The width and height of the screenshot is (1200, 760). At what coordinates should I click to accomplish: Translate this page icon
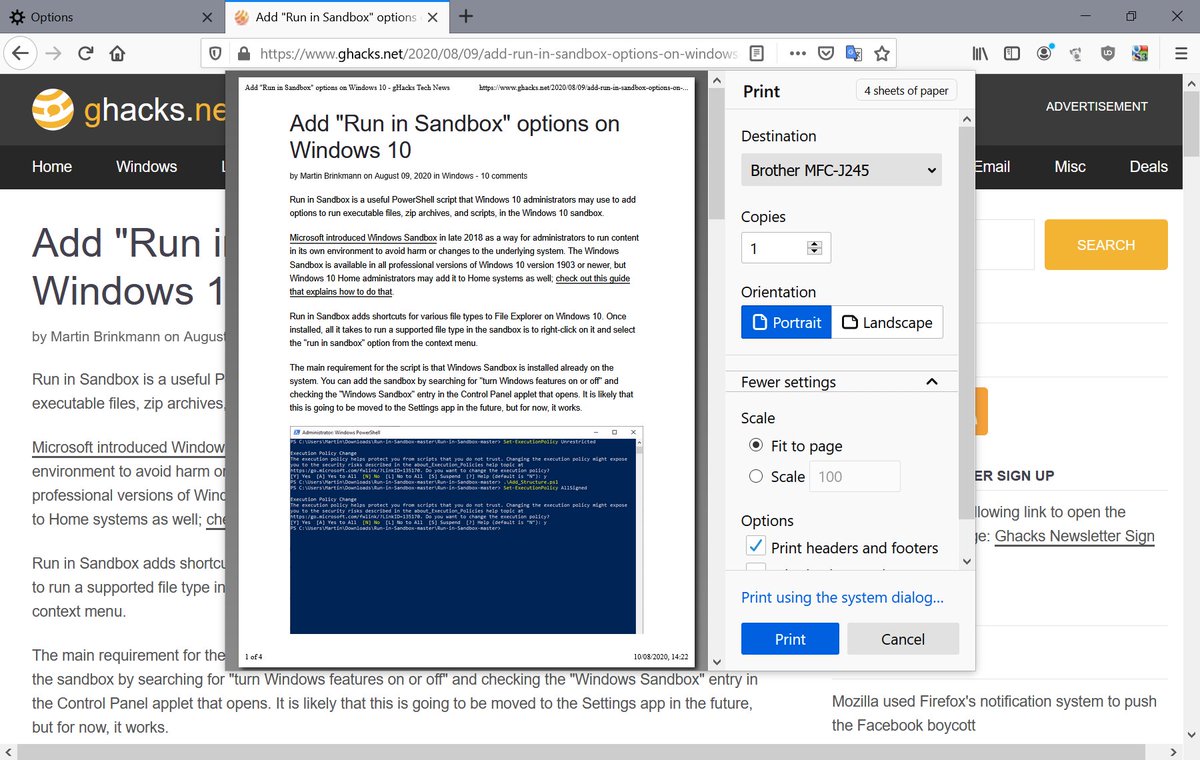pyautogui.click(x=854, y=53)
